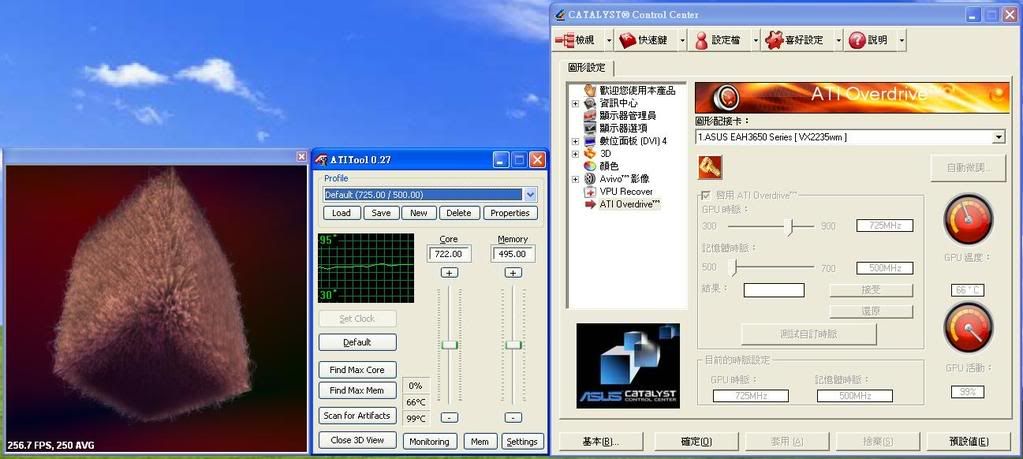Select the 圖形設定 tab
The height and width of the screenshot is (459, 1023).
[587, 67]
